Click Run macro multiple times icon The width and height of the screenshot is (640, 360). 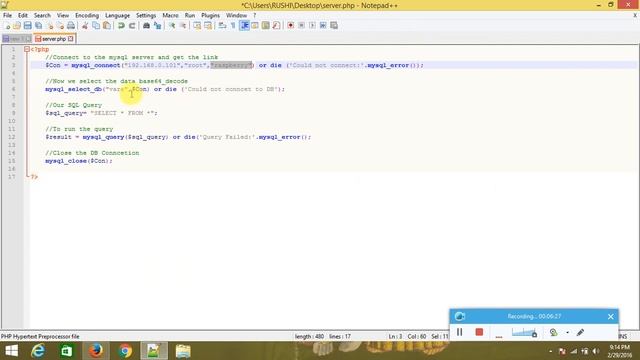tap(323, 26)
